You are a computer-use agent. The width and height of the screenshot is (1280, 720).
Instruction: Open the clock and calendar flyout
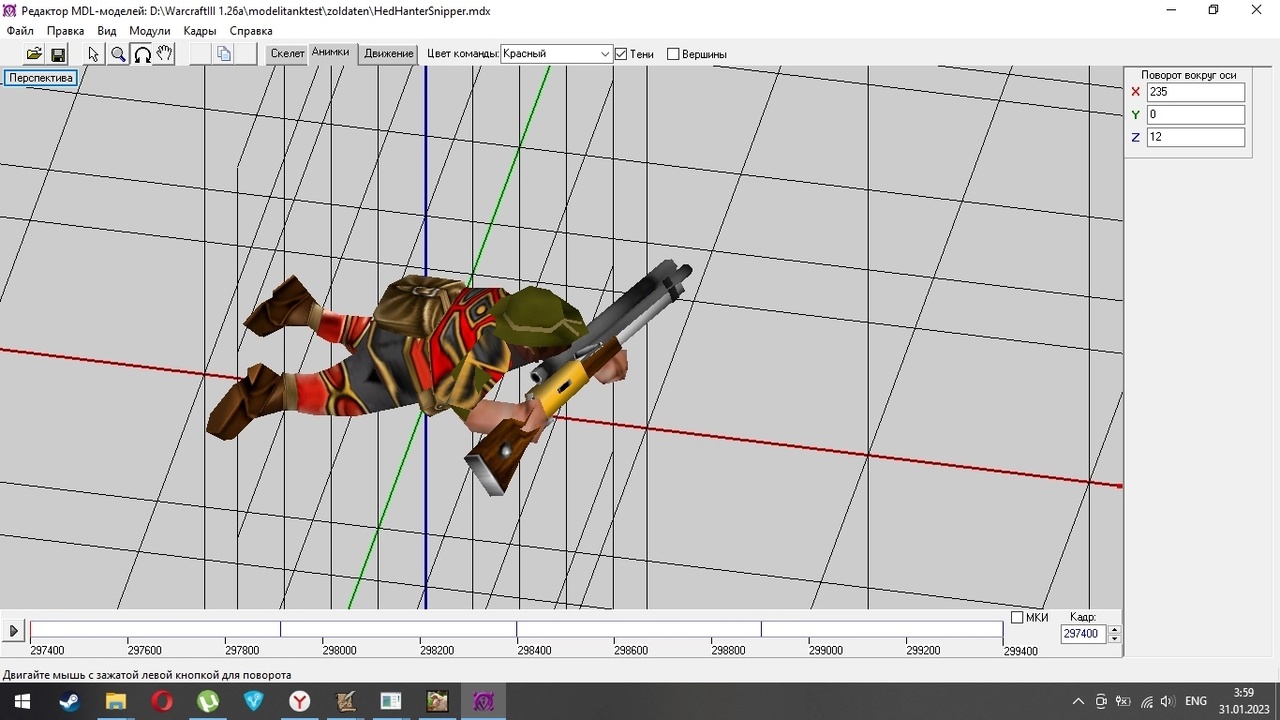coord(1243,701)
